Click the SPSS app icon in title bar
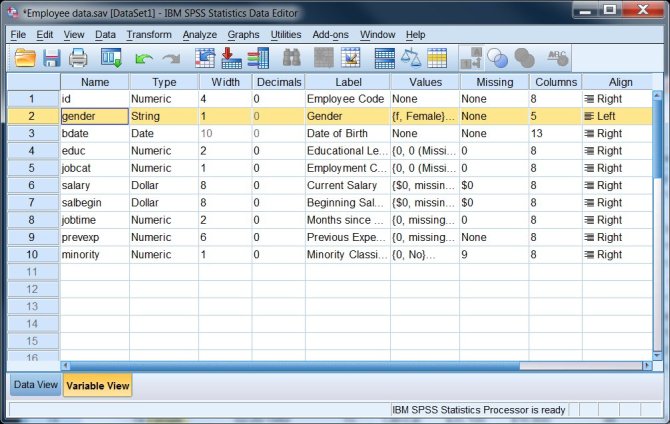The height and width of the screenshot is (424, 670). coord(13,13)
